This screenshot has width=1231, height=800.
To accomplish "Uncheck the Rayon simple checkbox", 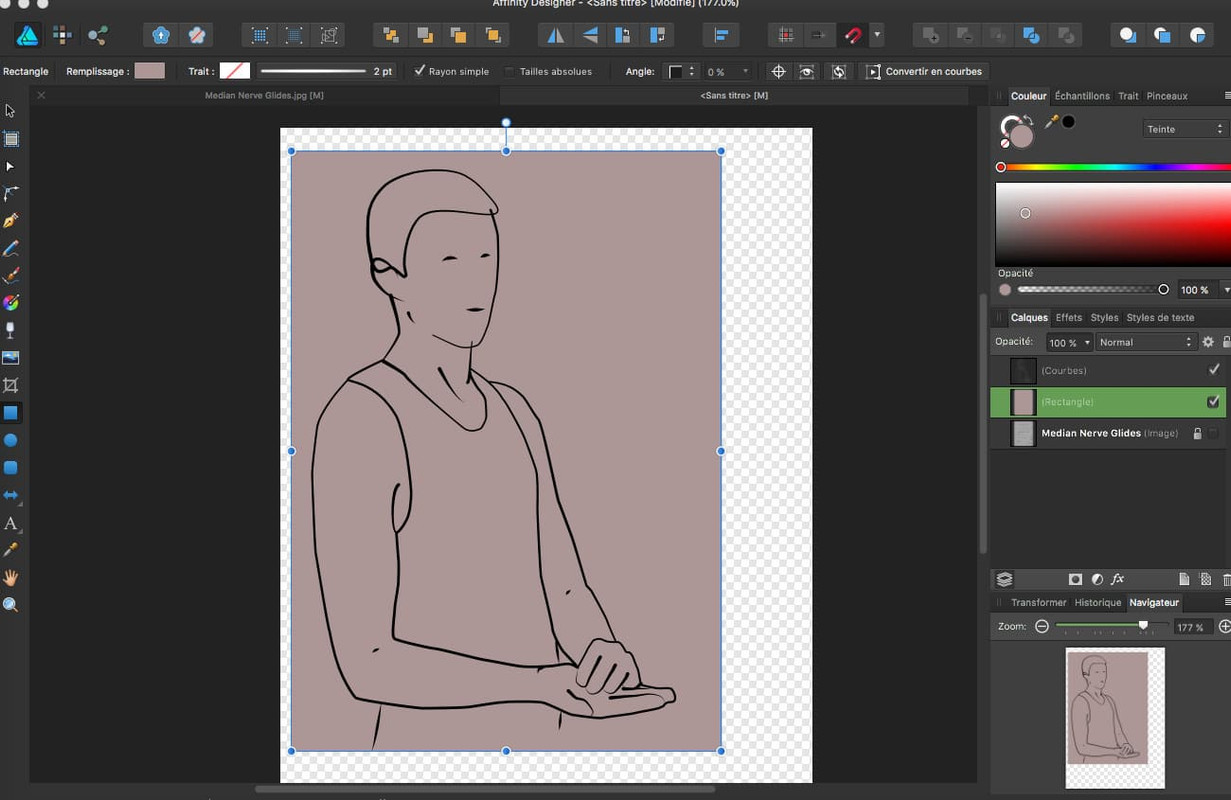I will point(420,71).
